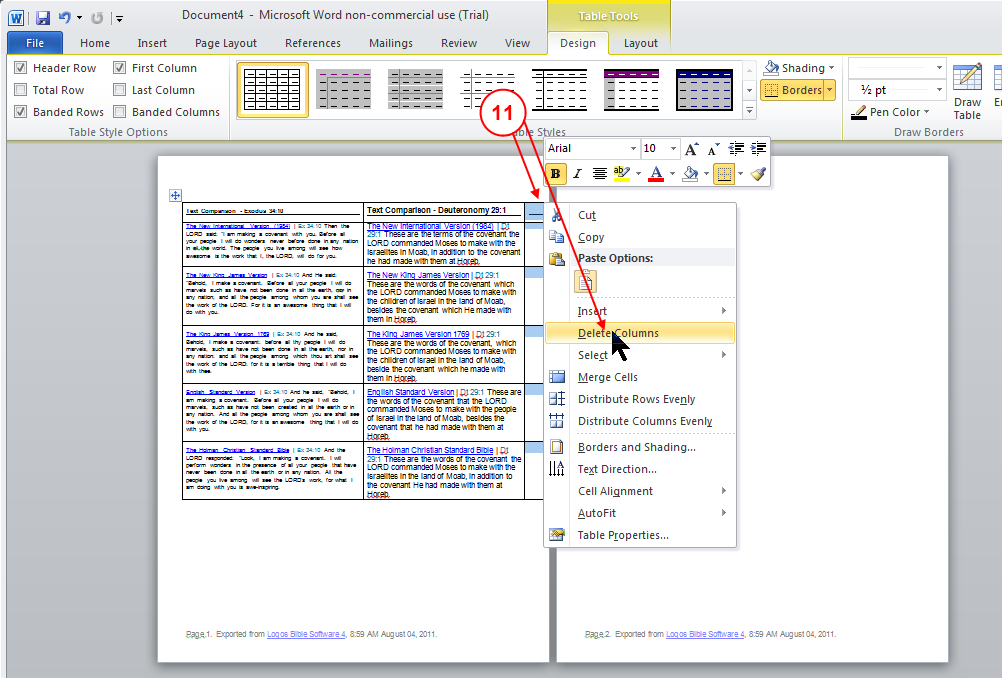The image size is (1002, 678).
Task: Follow the Logos Bible Software 4 link on page 2
Action: pyautogui.click(x=705, y=634)
